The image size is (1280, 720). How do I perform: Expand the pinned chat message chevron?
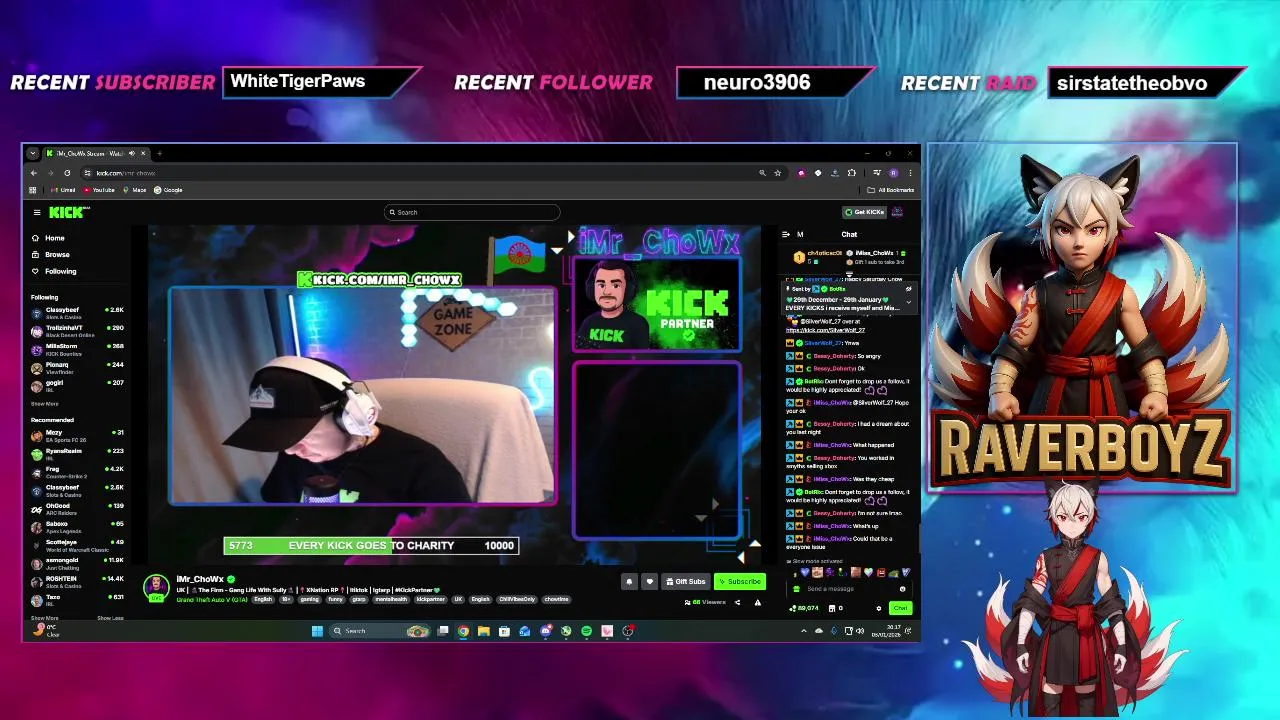pos(908,302)
